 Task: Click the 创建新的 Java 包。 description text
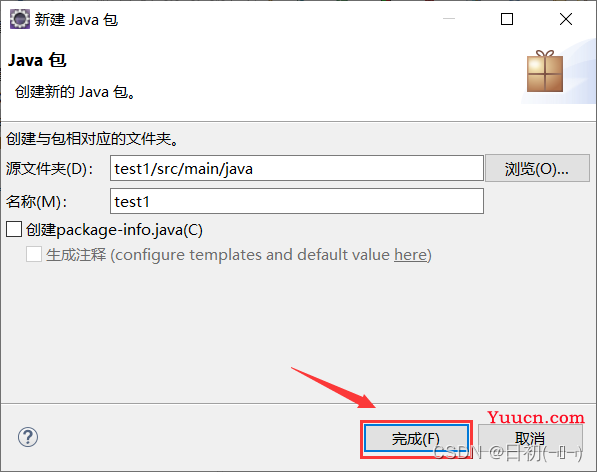tap(75, 92)
